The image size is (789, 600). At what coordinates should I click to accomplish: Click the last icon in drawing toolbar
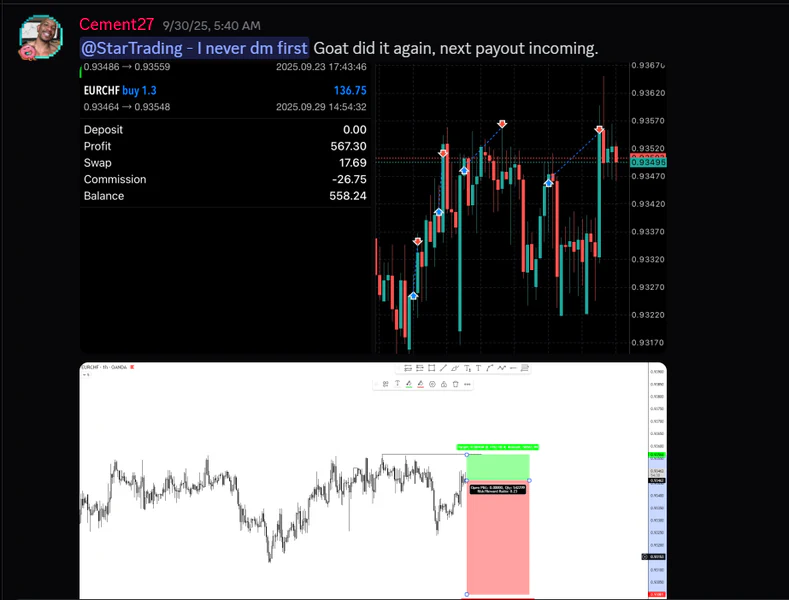(x=525, y=368)
